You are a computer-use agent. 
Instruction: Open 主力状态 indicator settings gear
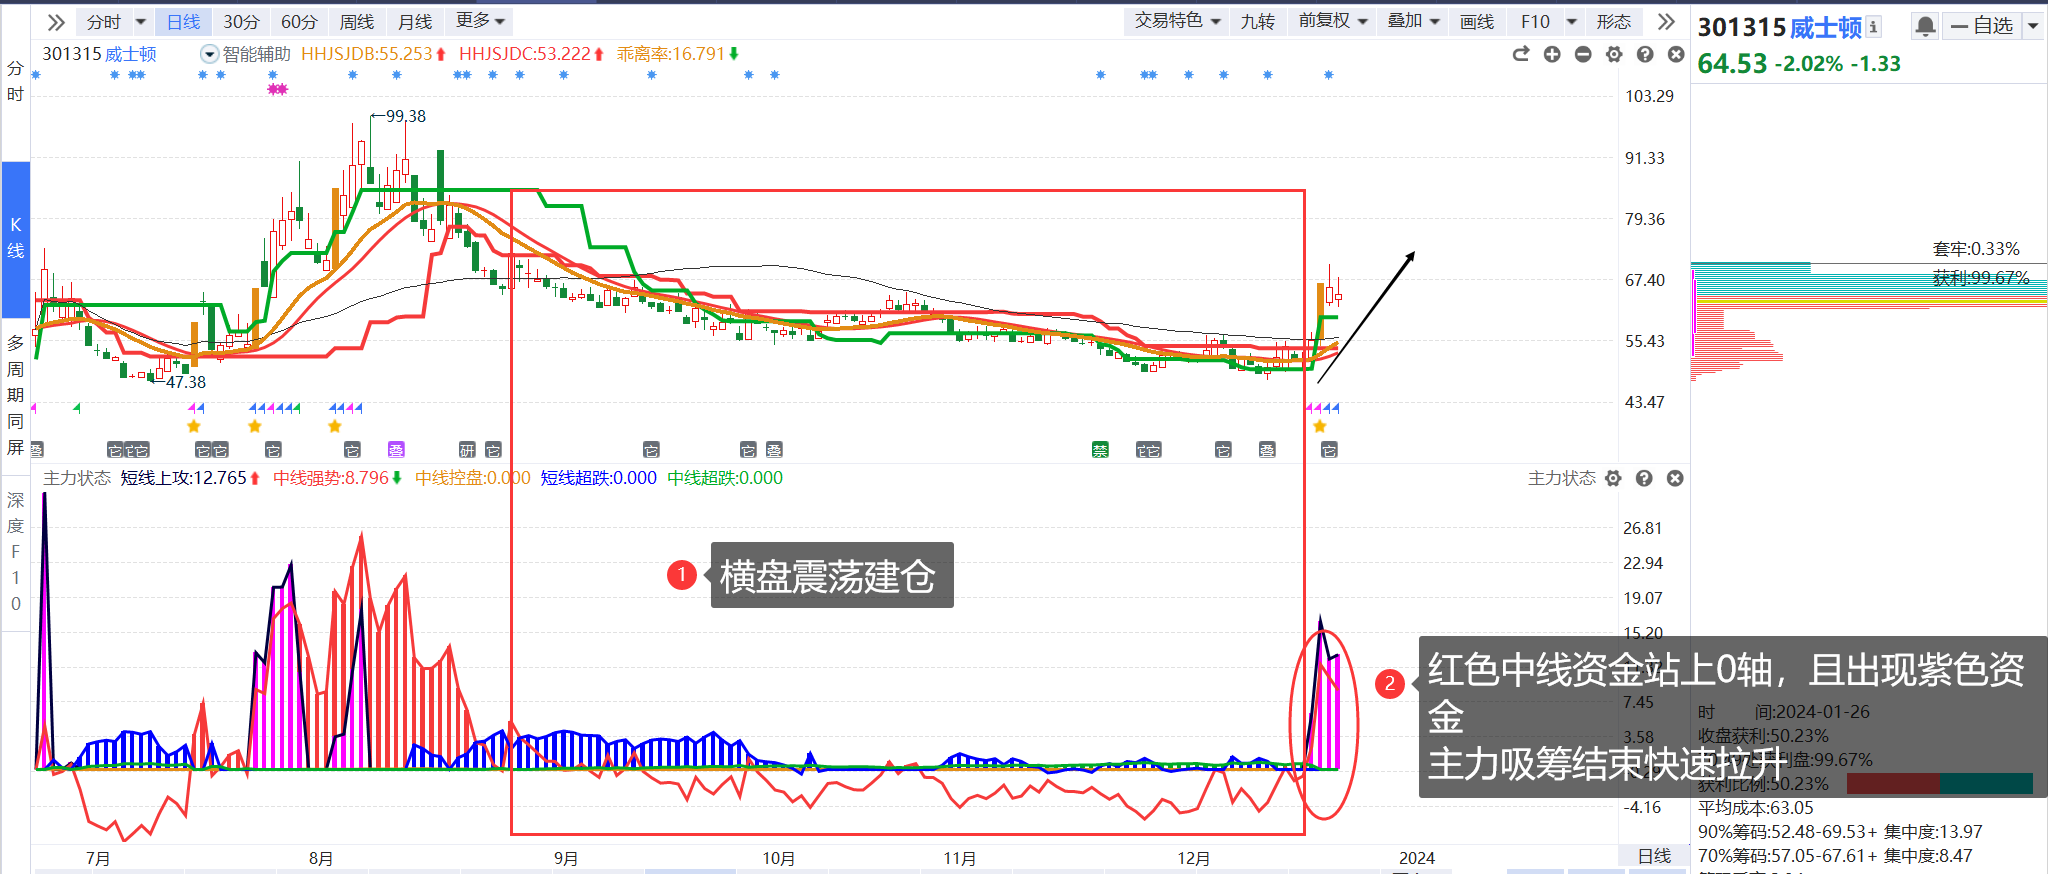click(x=1613, y=478)
